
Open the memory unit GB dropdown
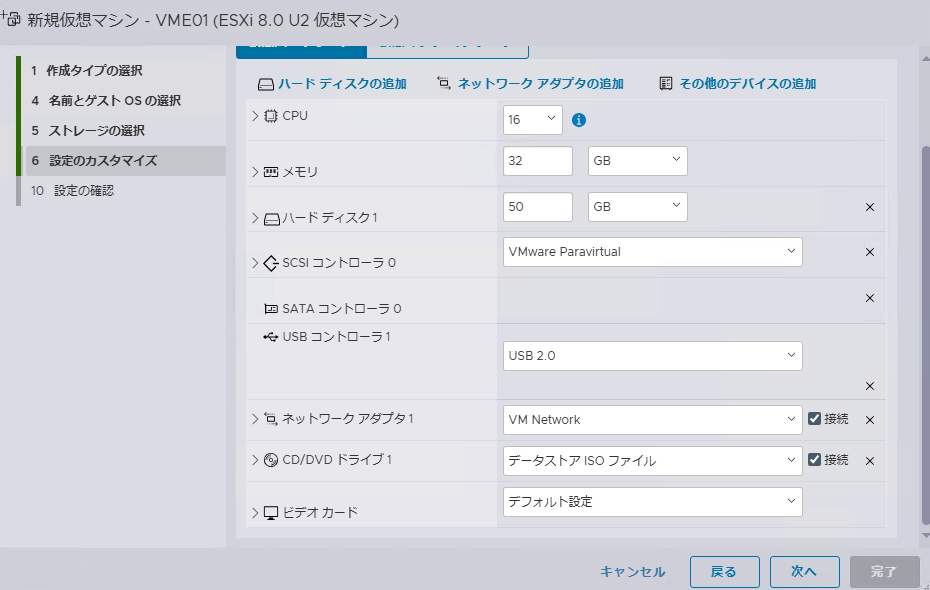638,161
